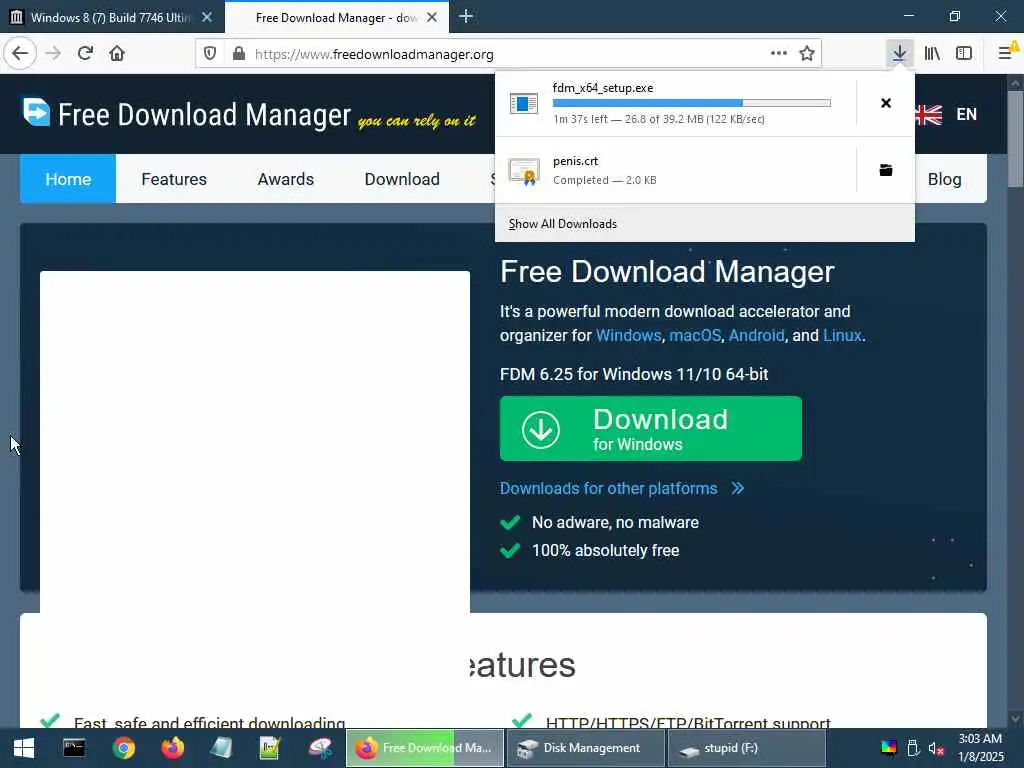
Task: Open the taskbar clock and date
Action: 980,748
